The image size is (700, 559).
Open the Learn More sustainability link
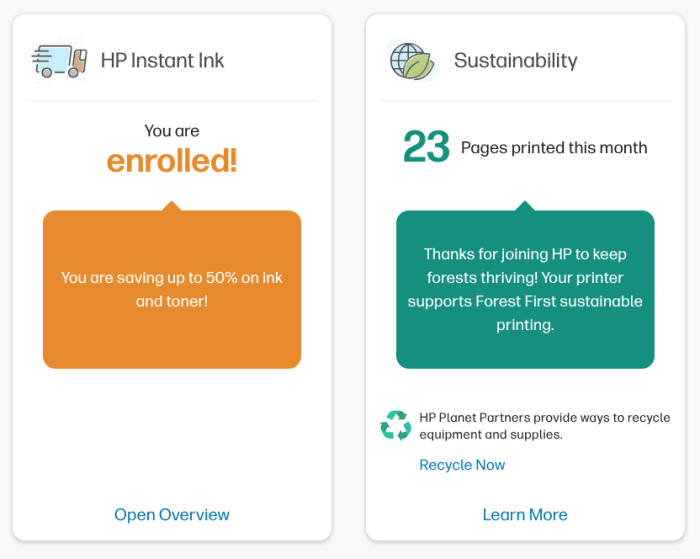(x=525, y=515)
